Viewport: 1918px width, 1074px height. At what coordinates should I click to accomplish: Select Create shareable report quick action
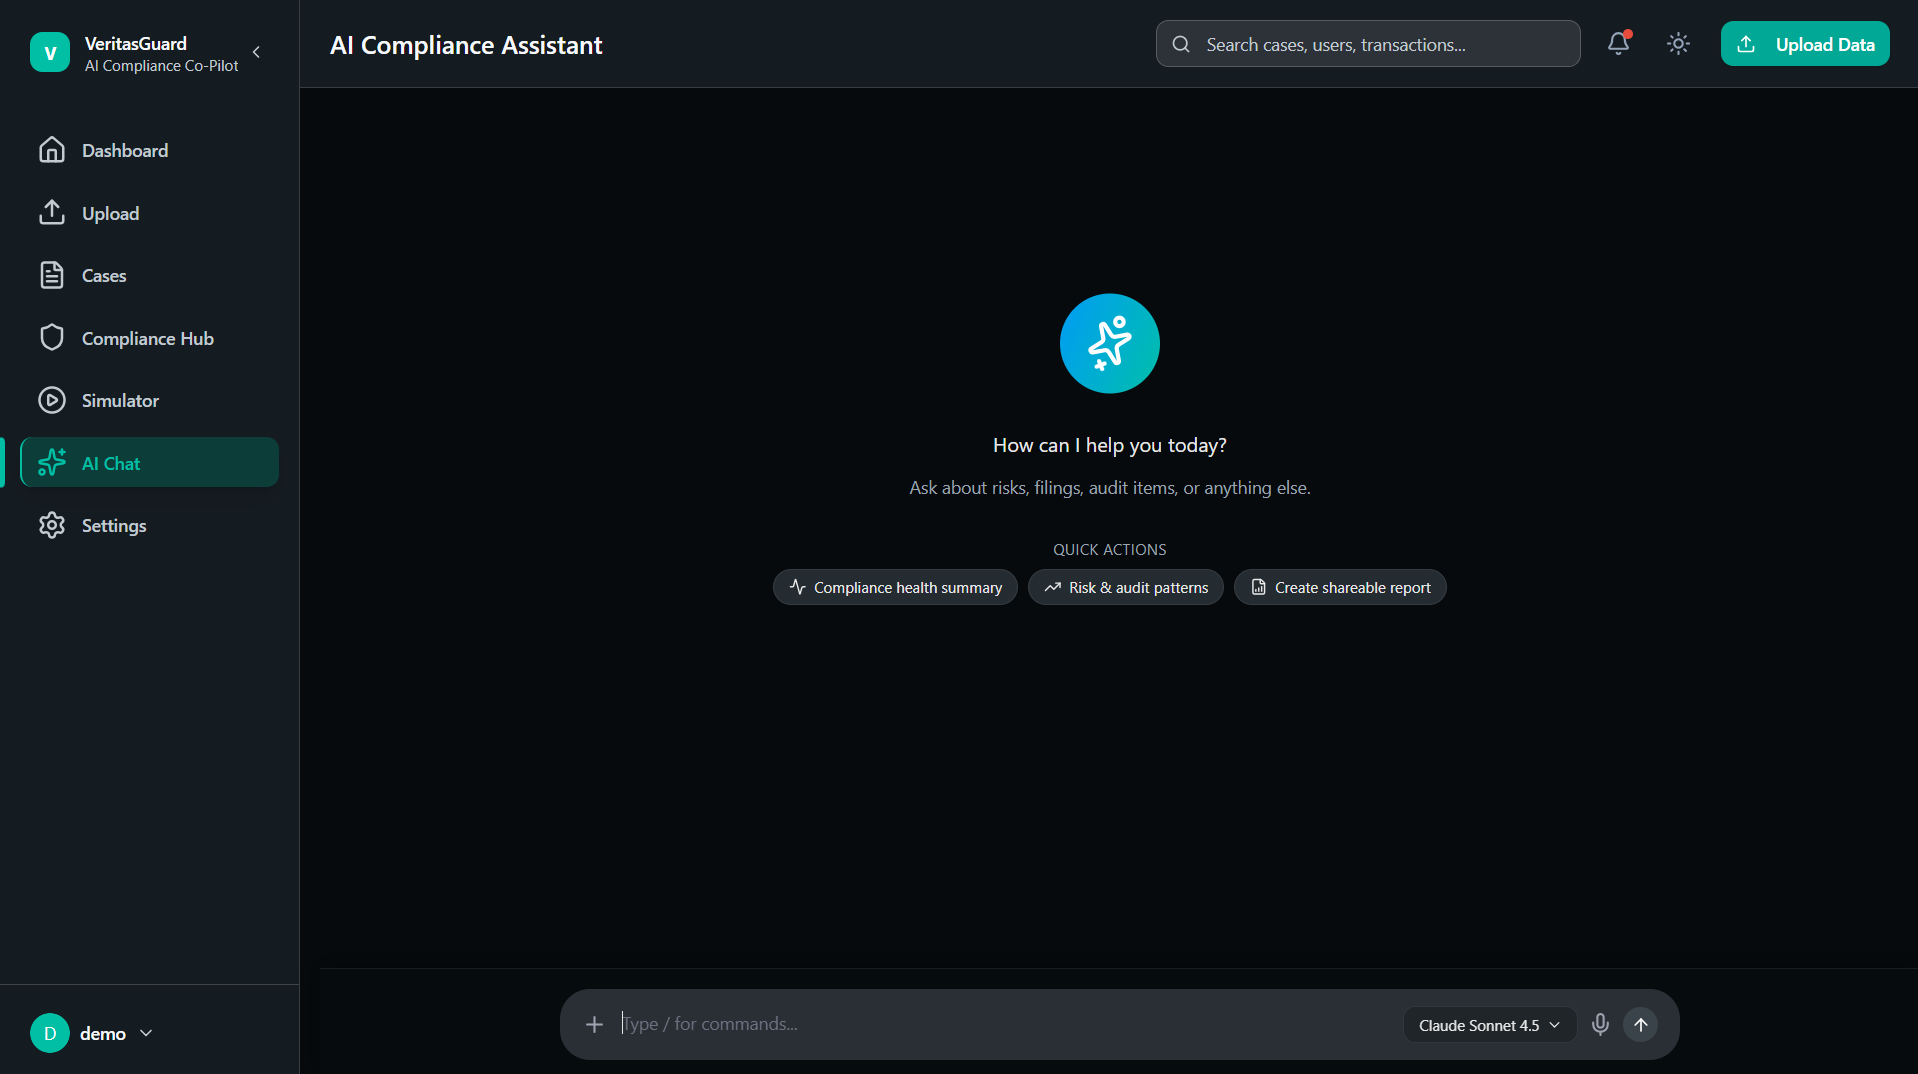(1340, 587)
